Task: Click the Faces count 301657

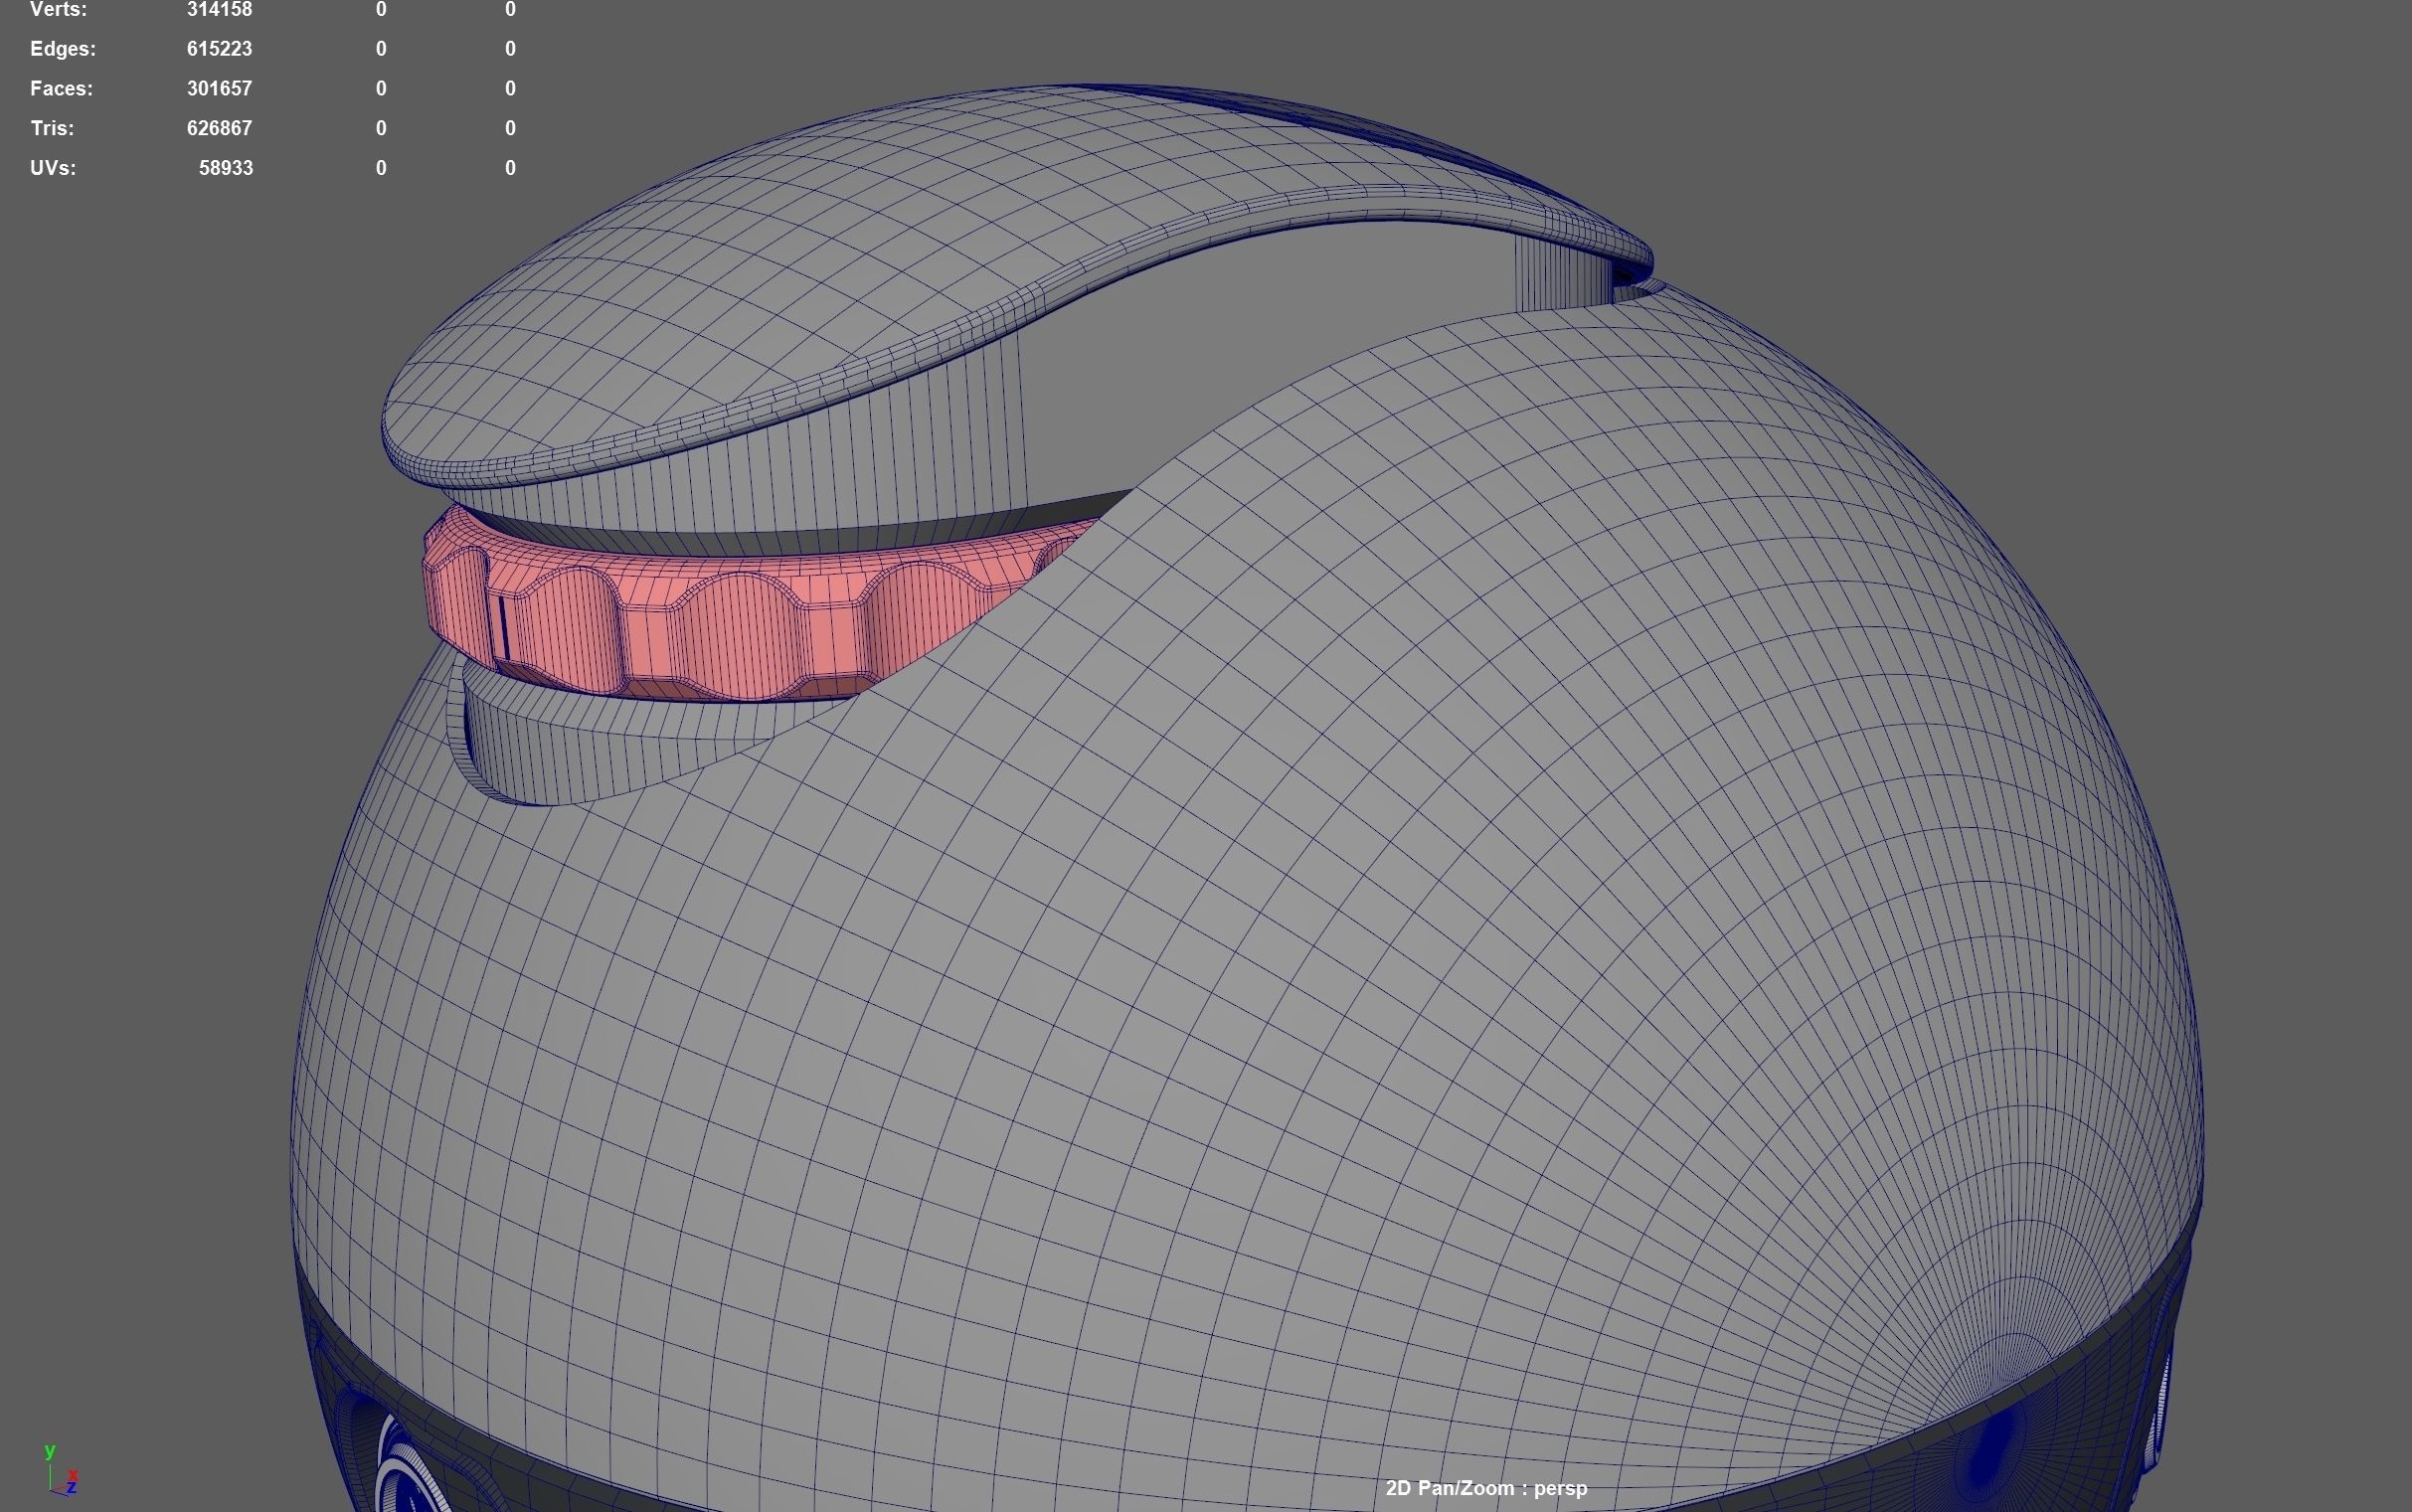Action: tap(219, 89)
